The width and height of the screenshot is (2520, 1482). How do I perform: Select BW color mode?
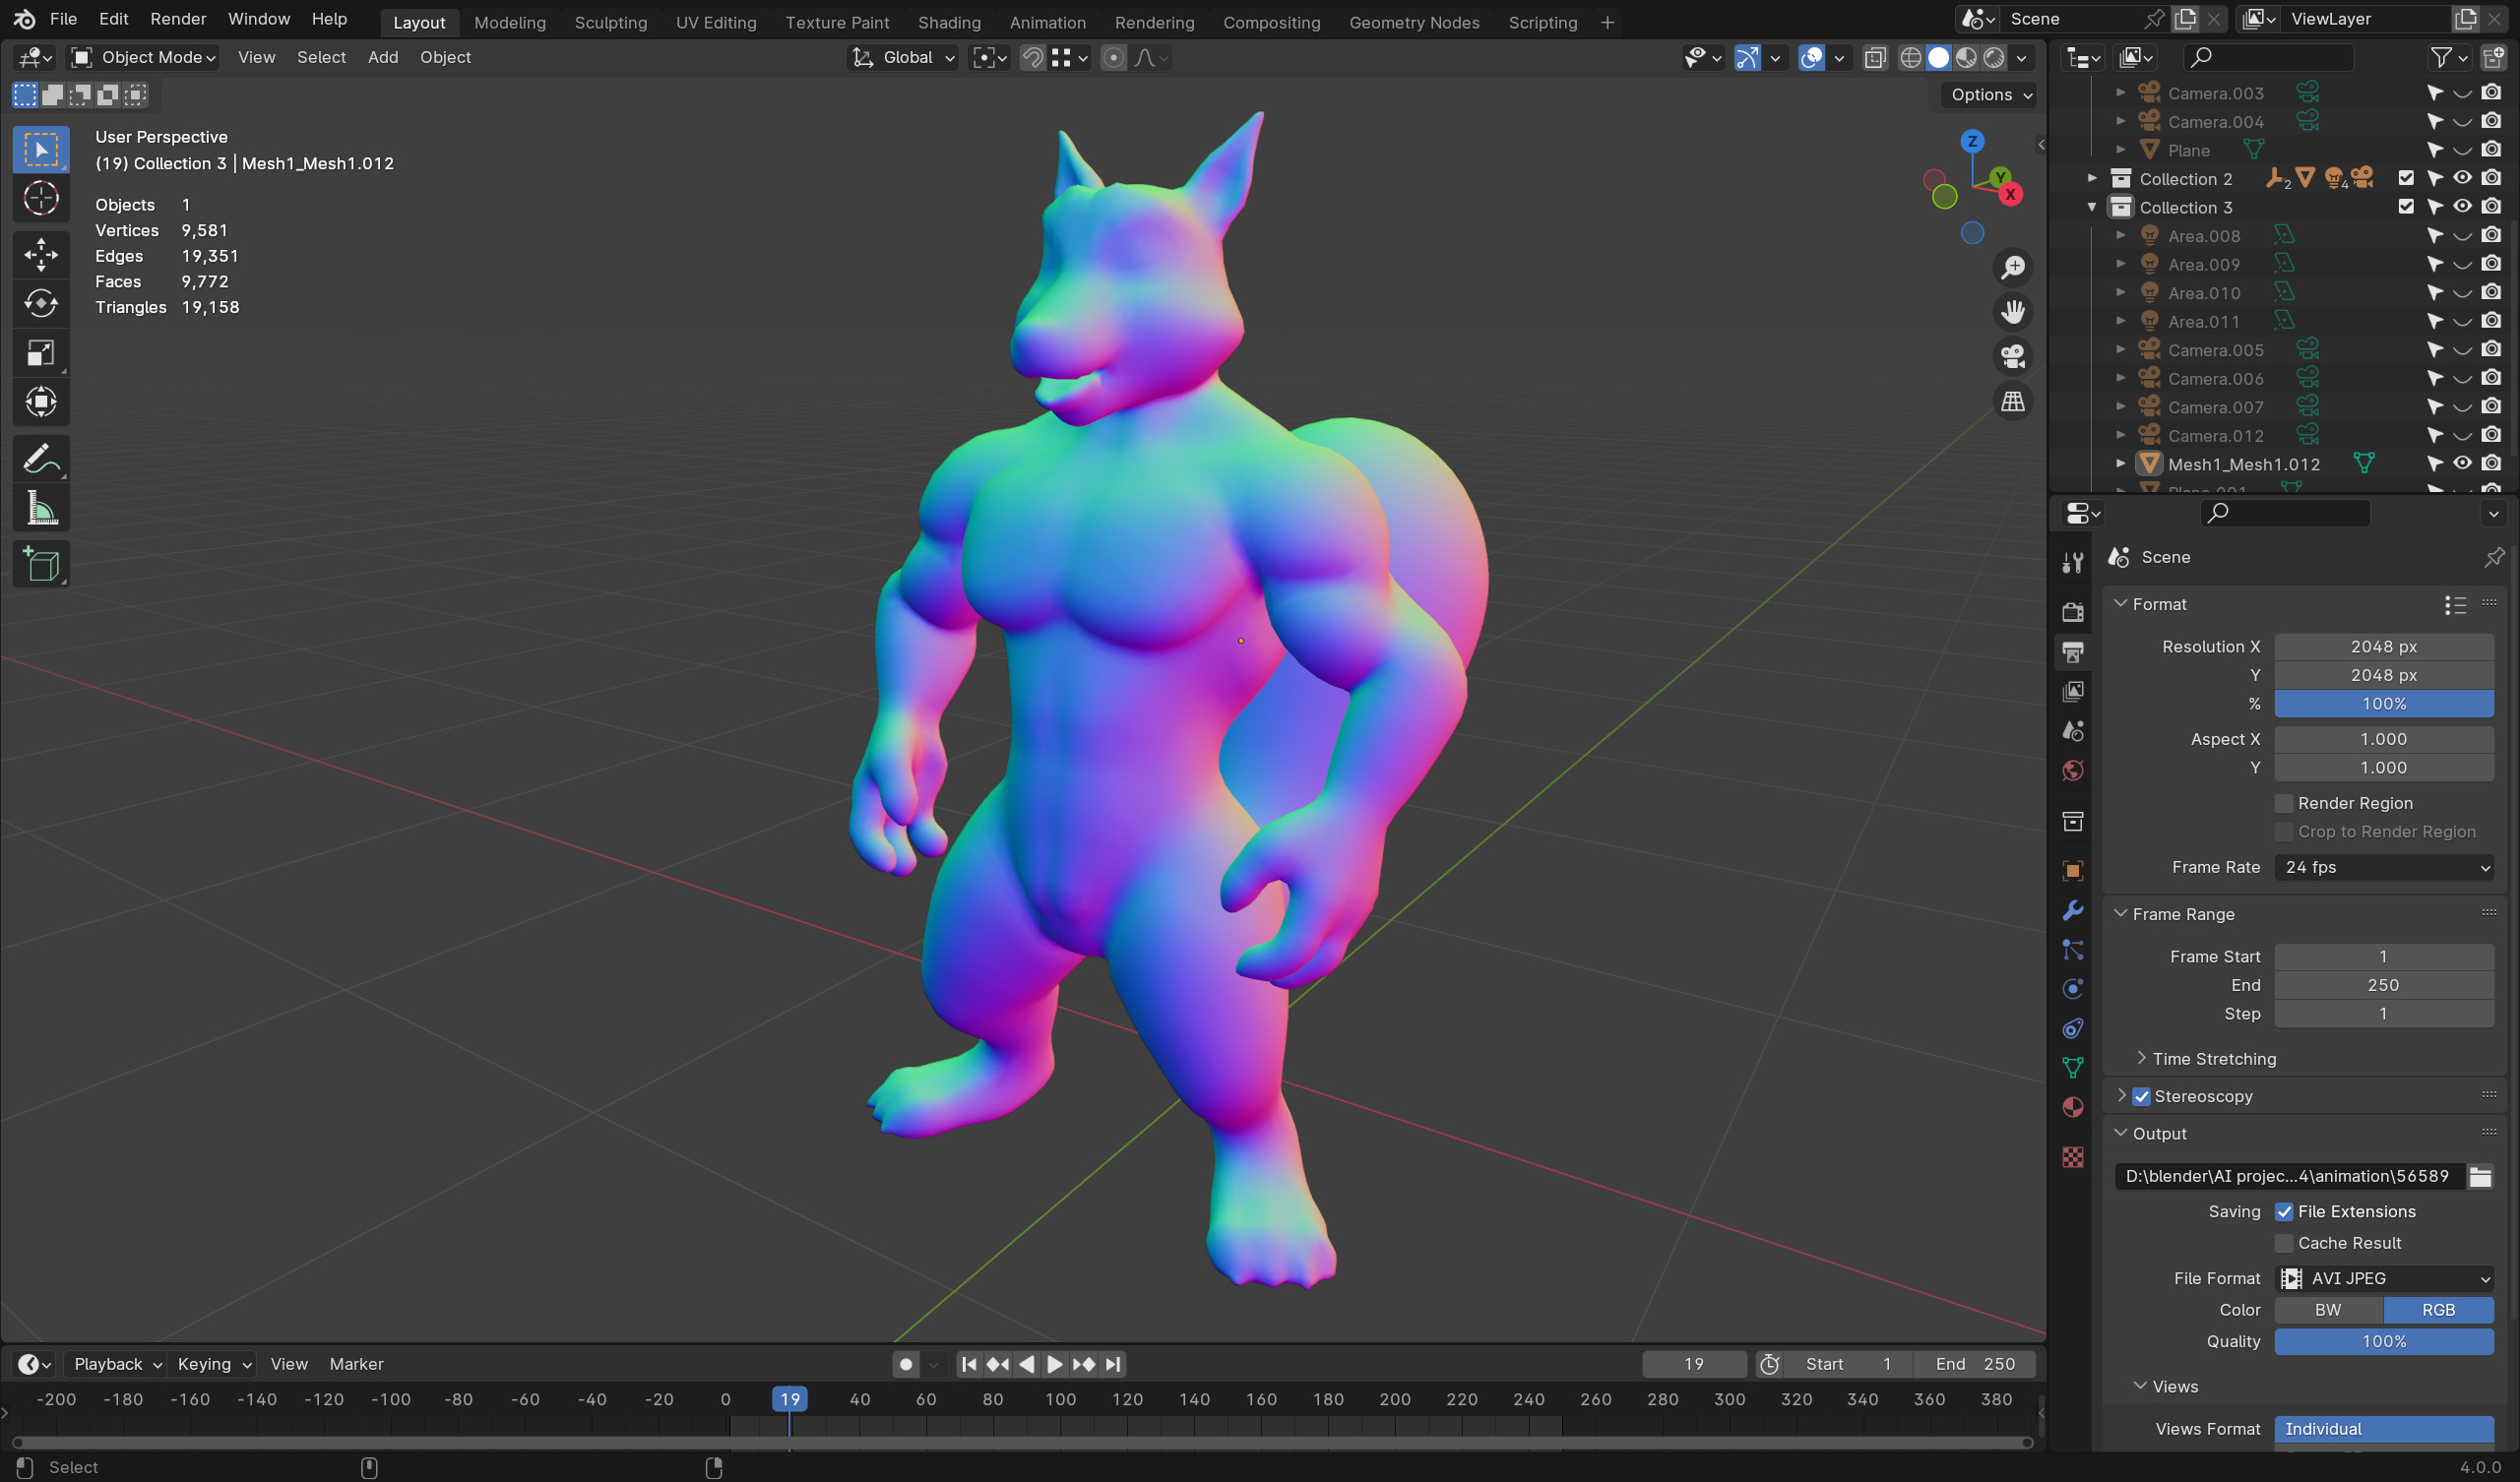(x=2328, y=1311)
